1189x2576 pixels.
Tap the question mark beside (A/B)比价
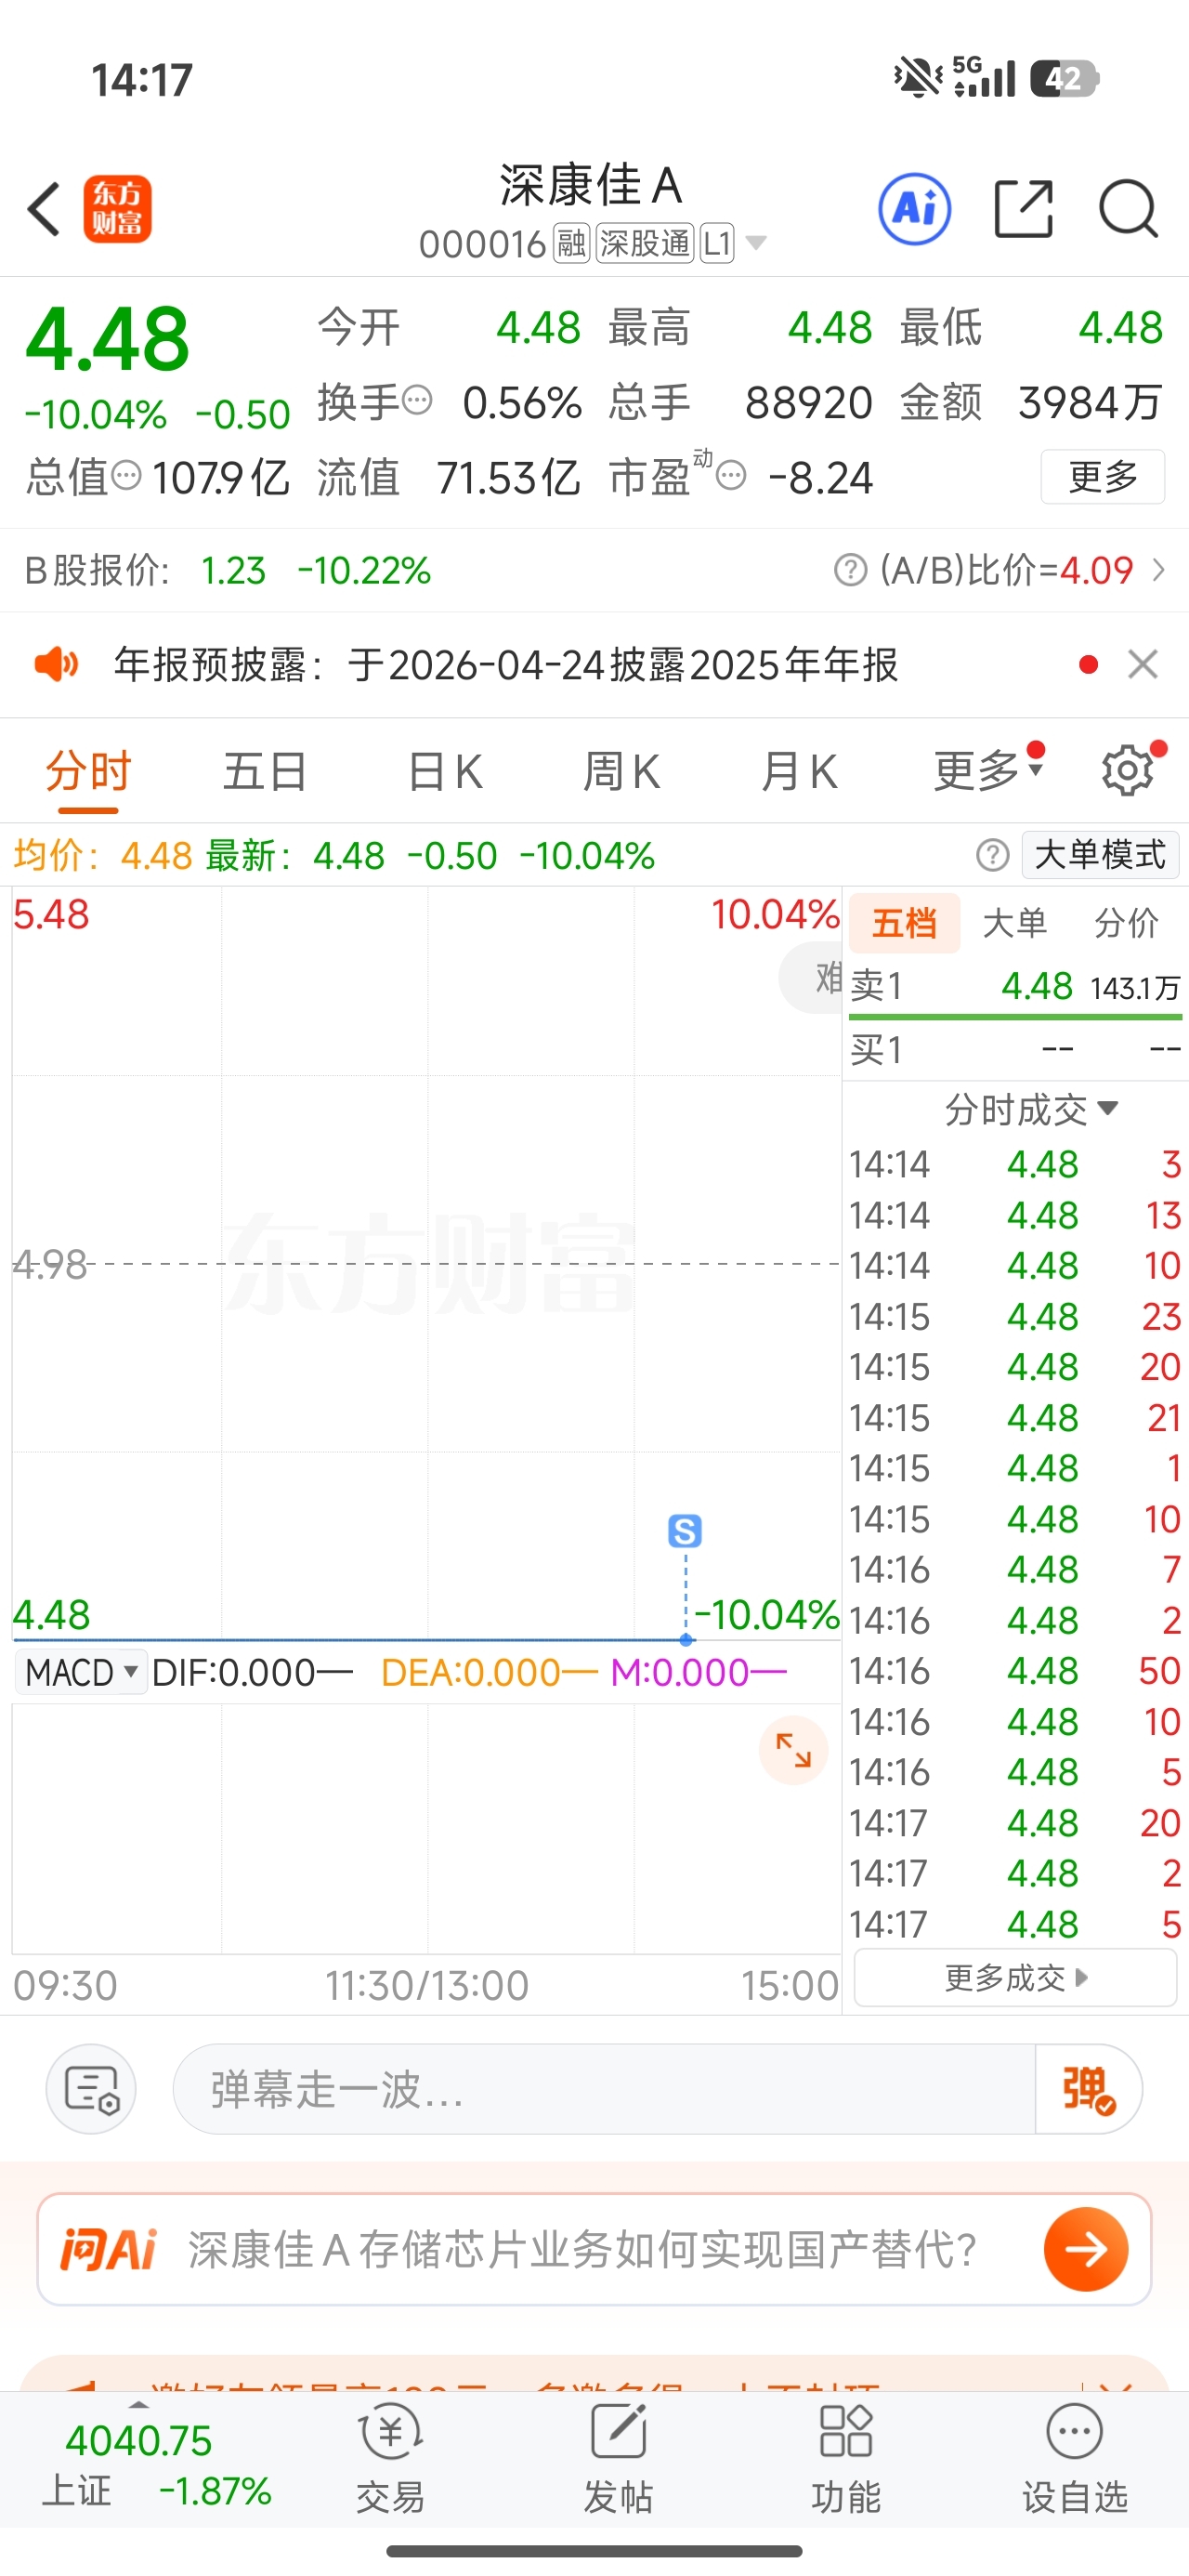coord(850,571)
